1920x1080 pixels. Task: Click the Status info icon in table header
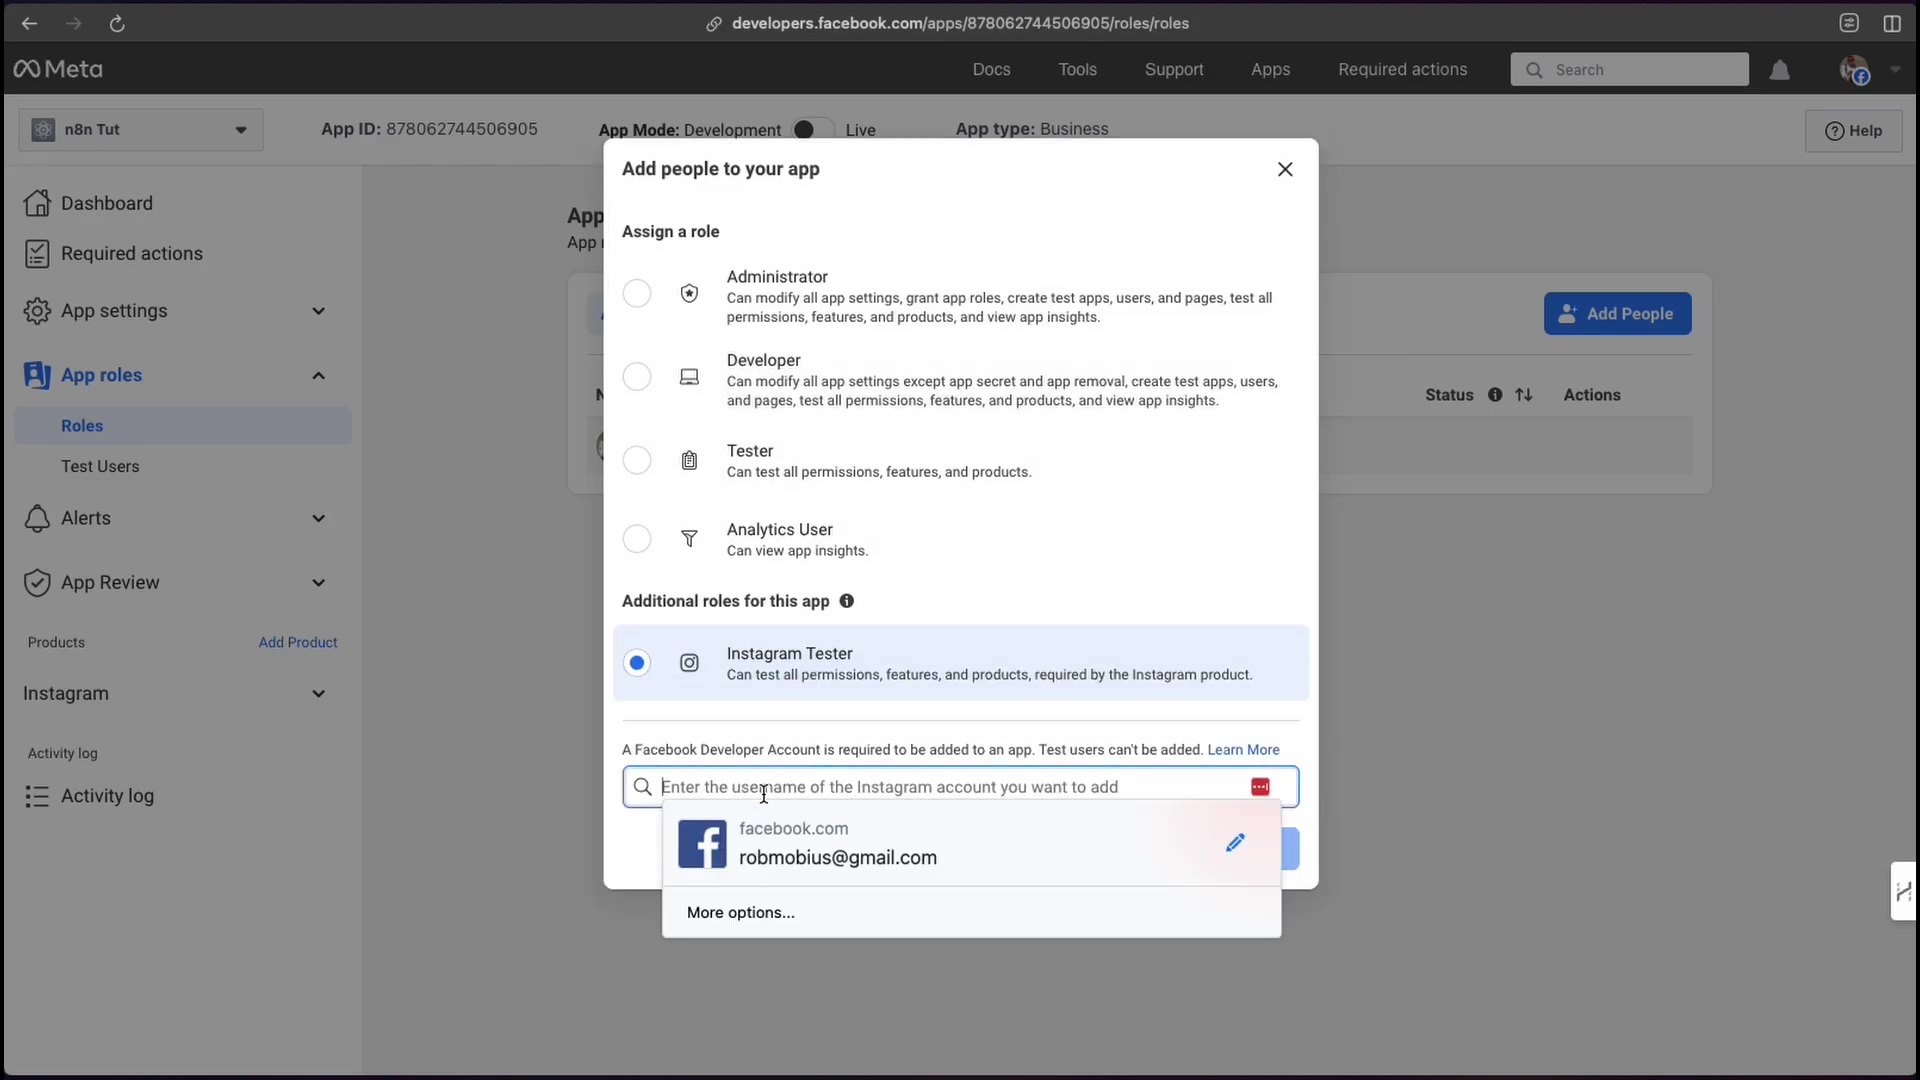[x=1495, y=395]
